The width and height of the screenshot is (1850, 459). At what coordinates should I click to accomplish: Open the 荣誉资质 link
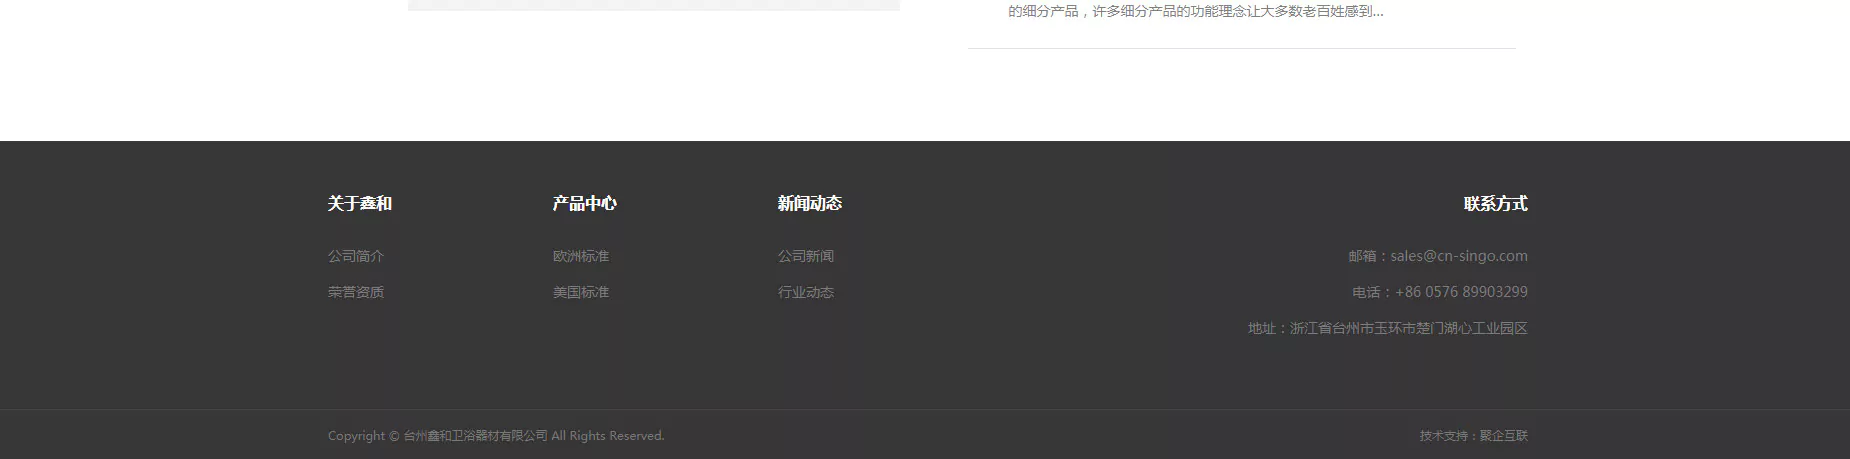pos(356,292)
